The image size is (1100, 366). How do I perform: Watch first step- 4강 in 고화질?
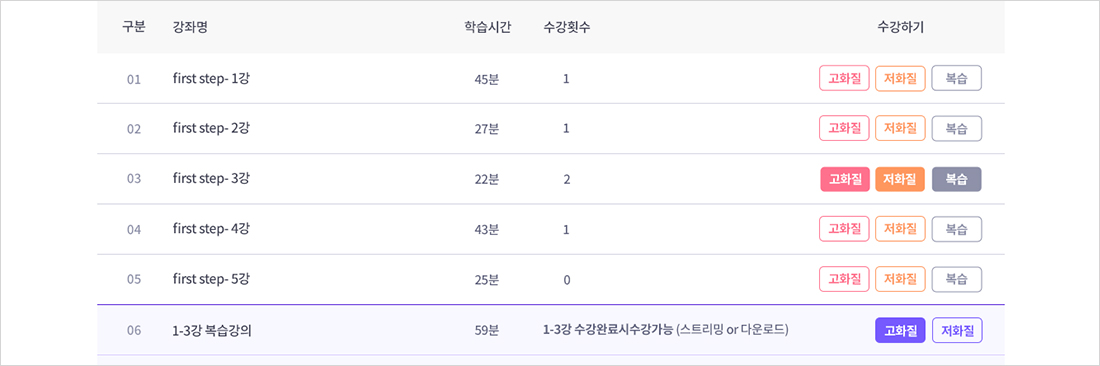(845, 229)
